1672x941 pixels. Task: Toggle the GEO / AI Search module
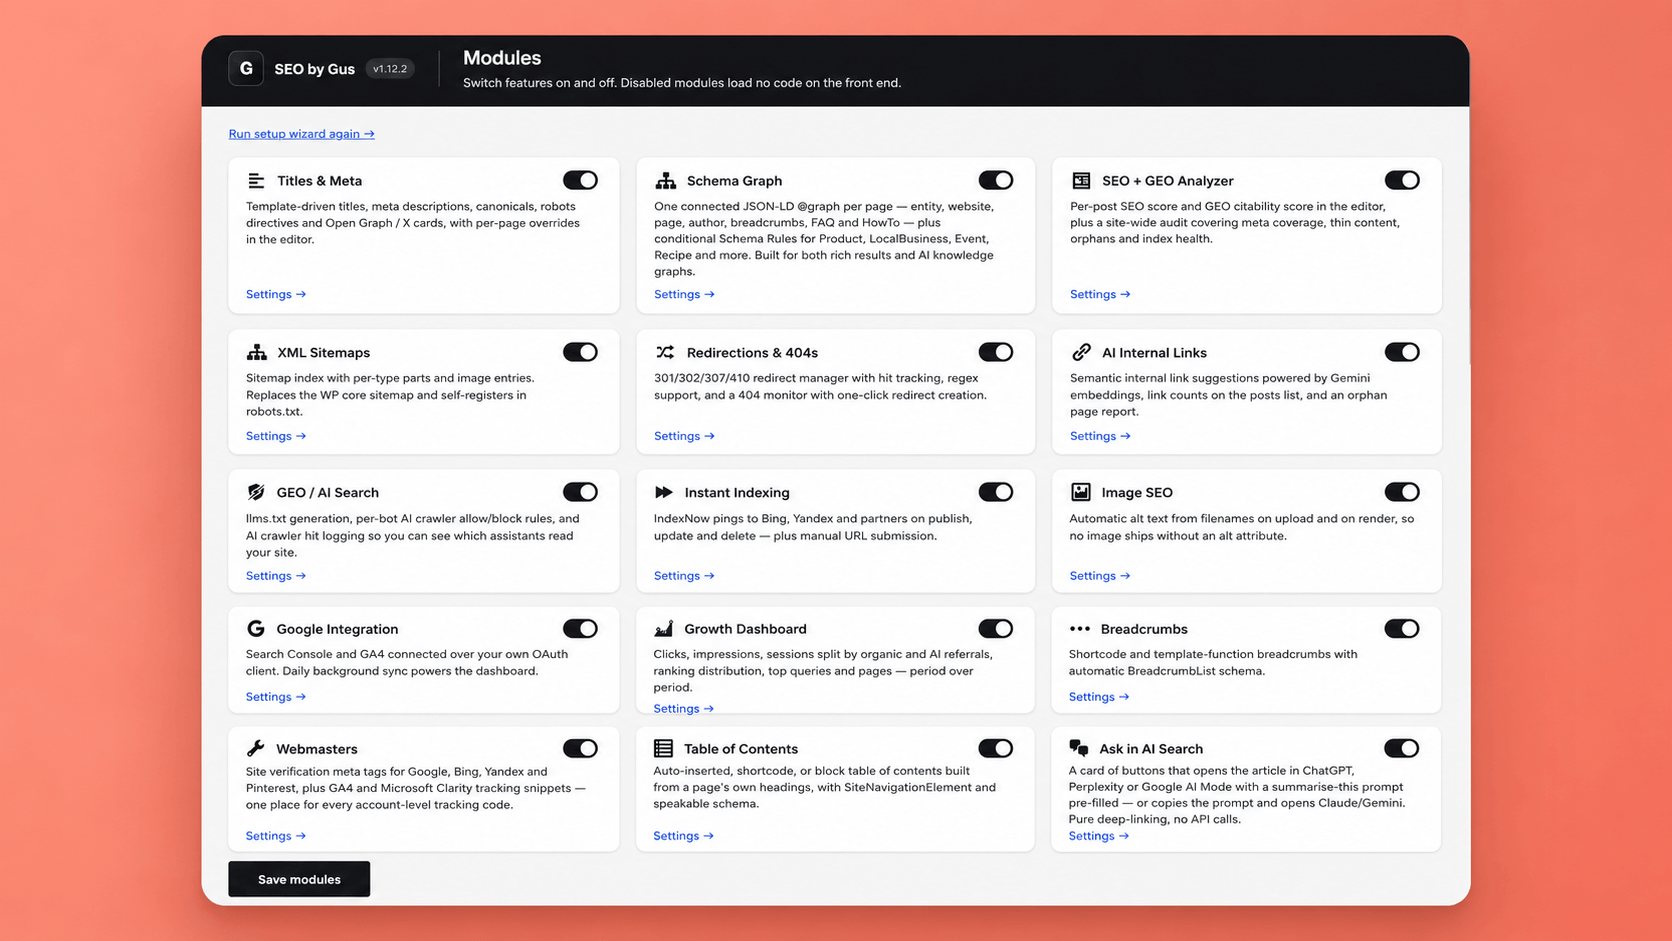(x=580, y=492)
